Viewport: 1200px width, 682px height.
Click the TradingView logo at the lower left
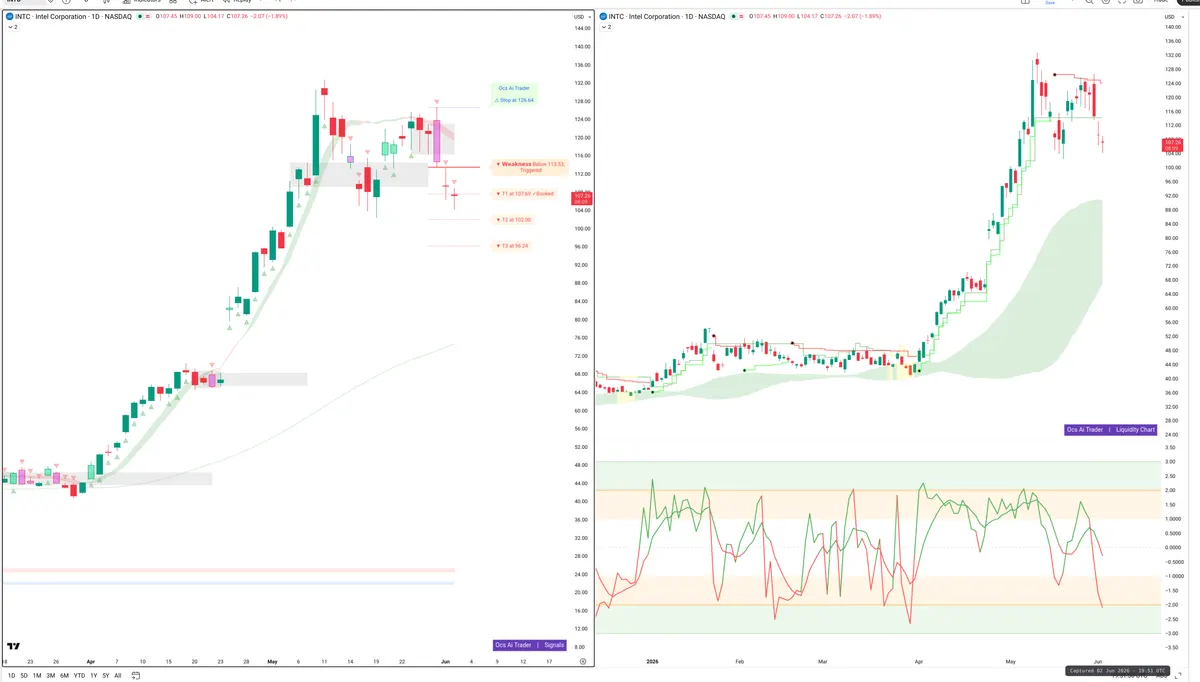coord(14,646)
